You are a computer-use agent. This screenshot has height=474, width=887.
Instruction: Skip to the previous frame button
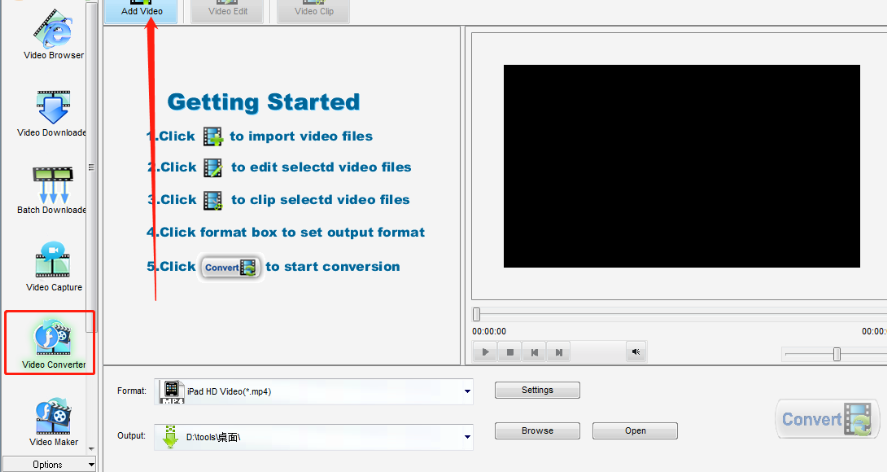click(x=534, y=352)
